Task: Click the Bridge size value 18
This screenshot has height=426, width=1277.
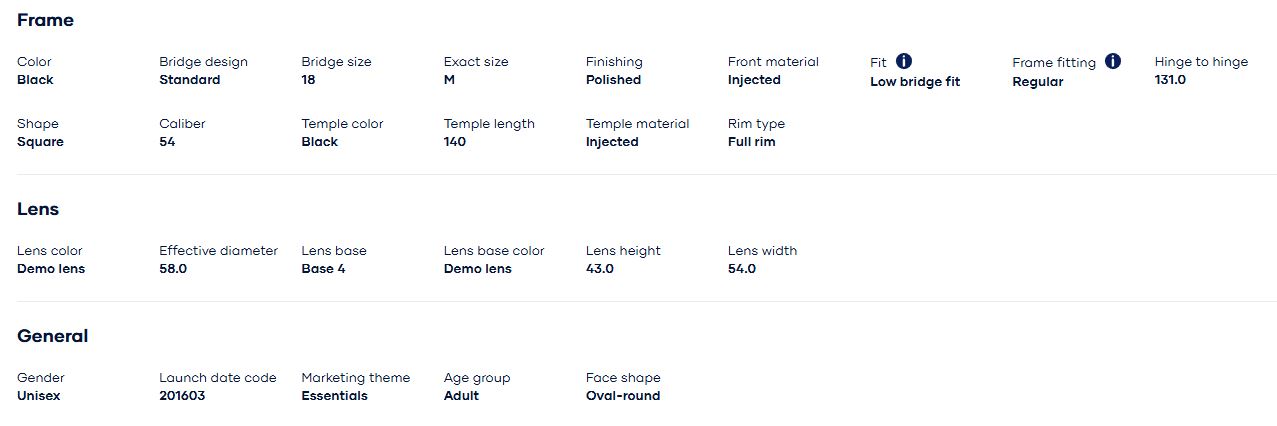Action: [x=308, y=80]
